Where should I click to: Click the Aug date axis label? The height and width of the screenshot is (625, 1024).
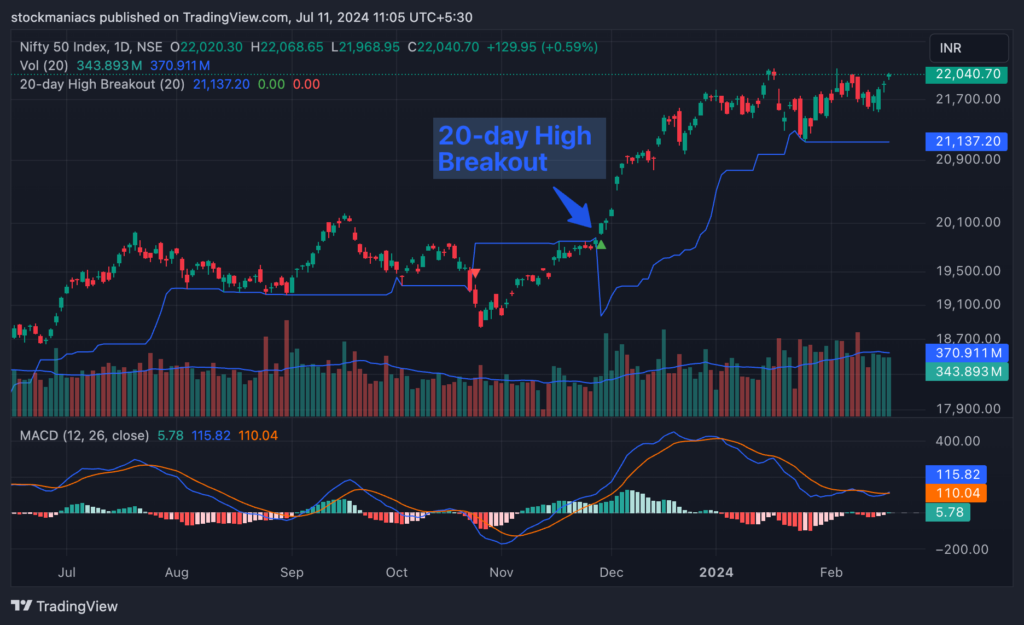coord(176,572)
